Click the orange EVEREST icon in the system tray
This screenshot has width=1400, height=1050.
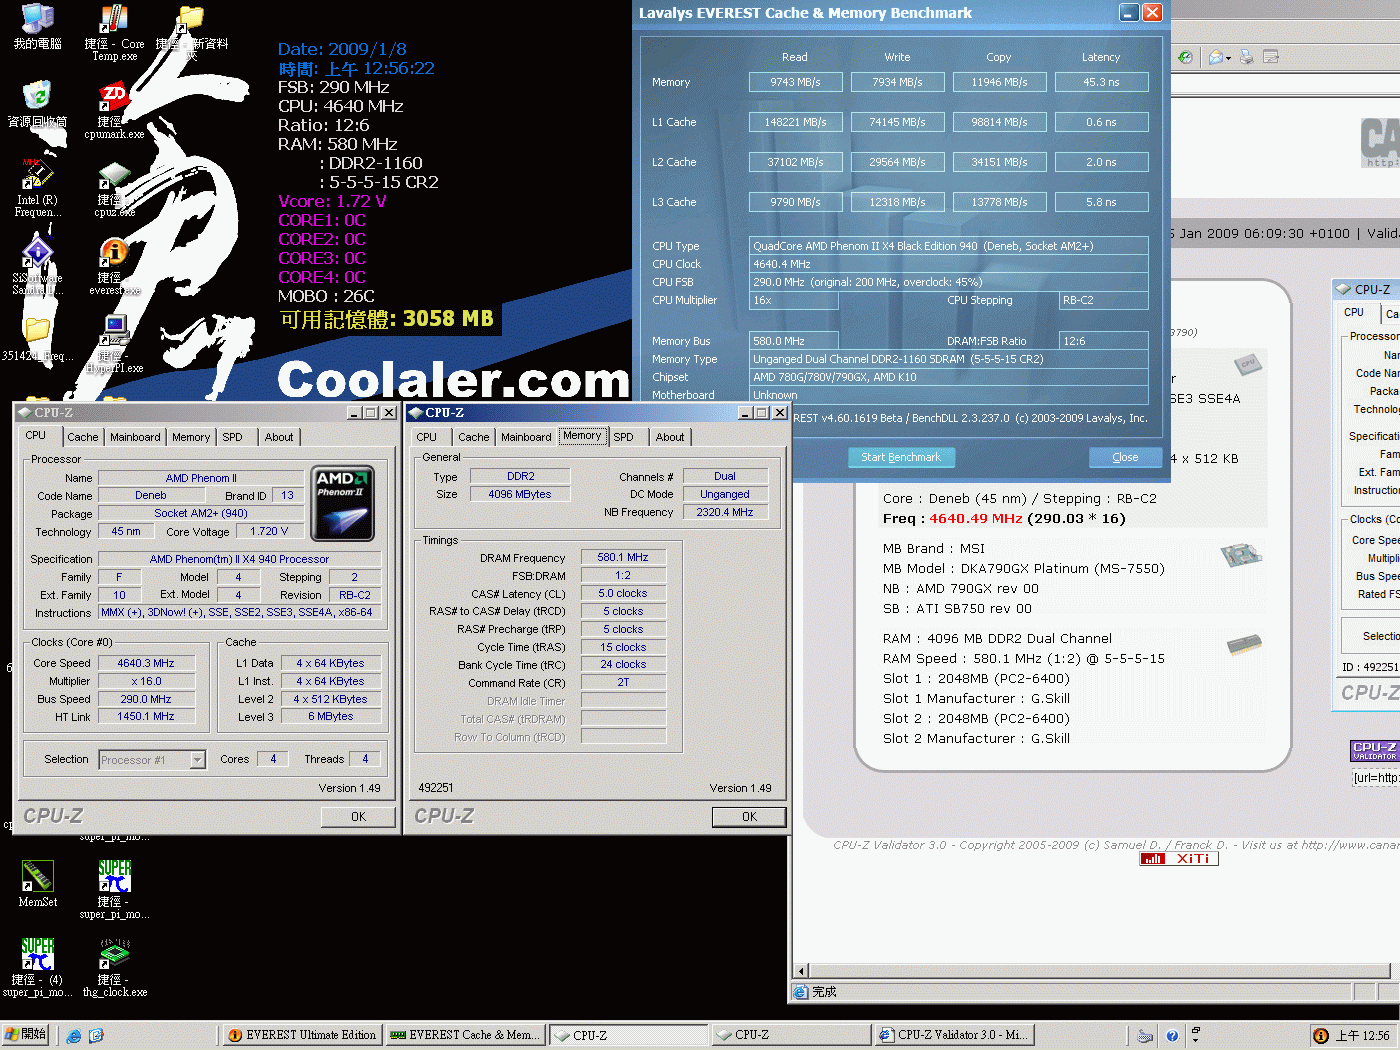(x=1321, y=1036)
